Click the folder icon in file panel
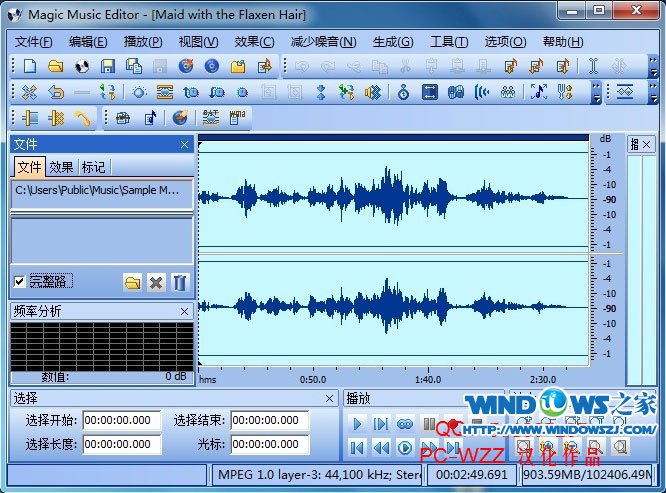The image size is (666, 493). pos(132,283)
